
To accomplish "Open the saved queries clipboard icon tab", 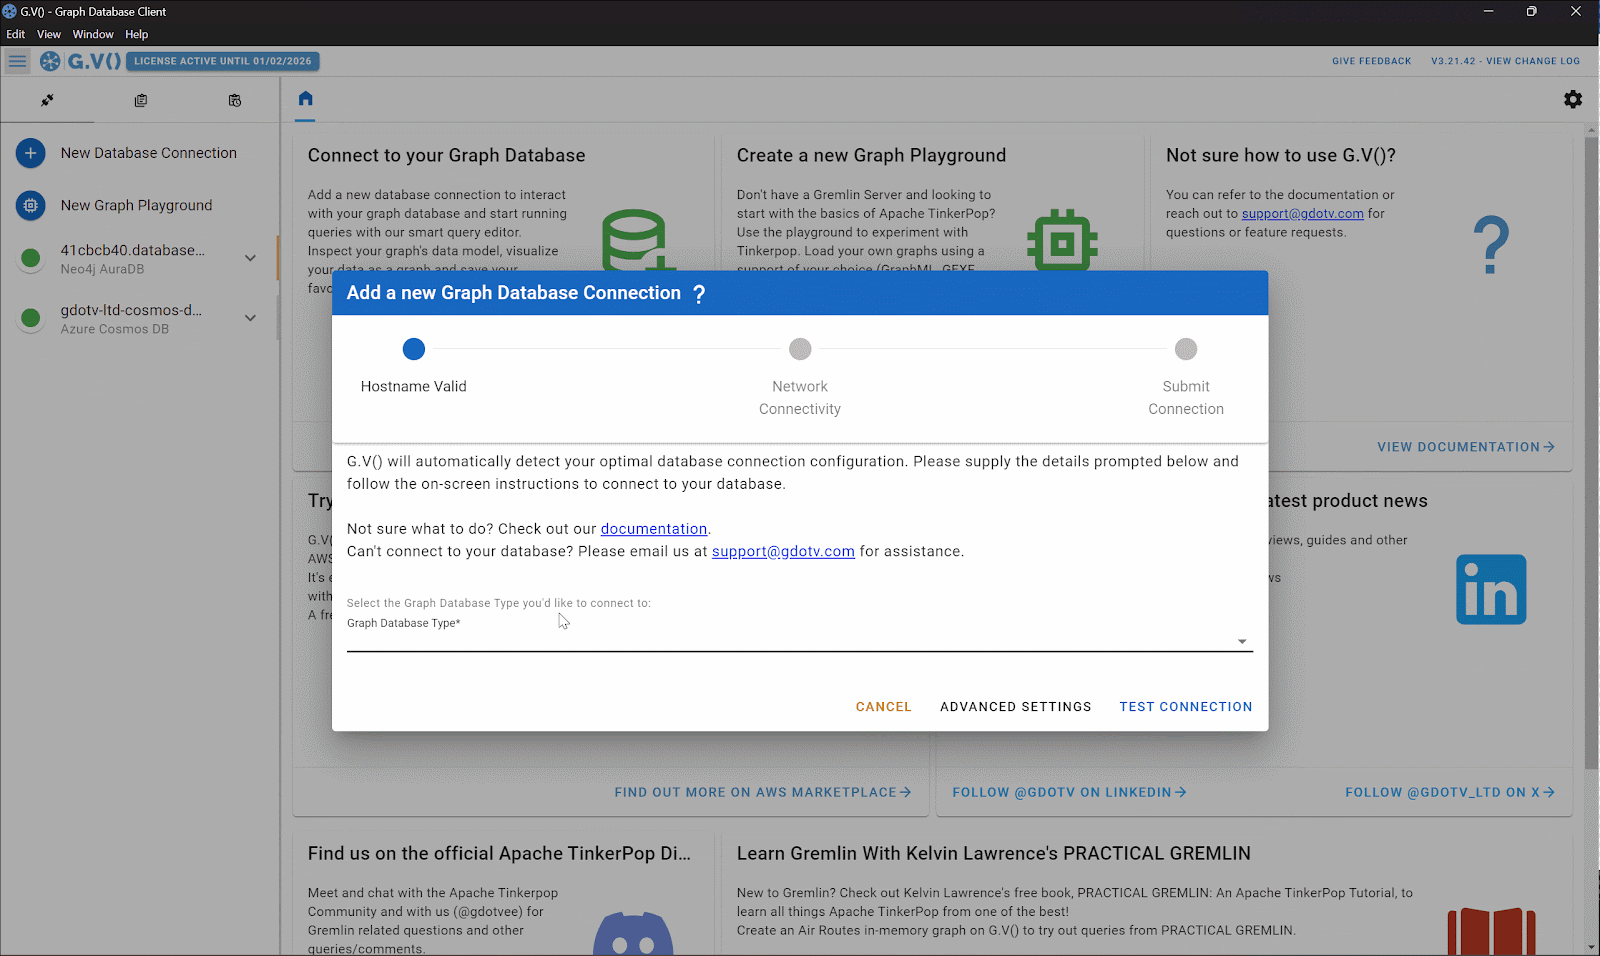I will (141, 100).
